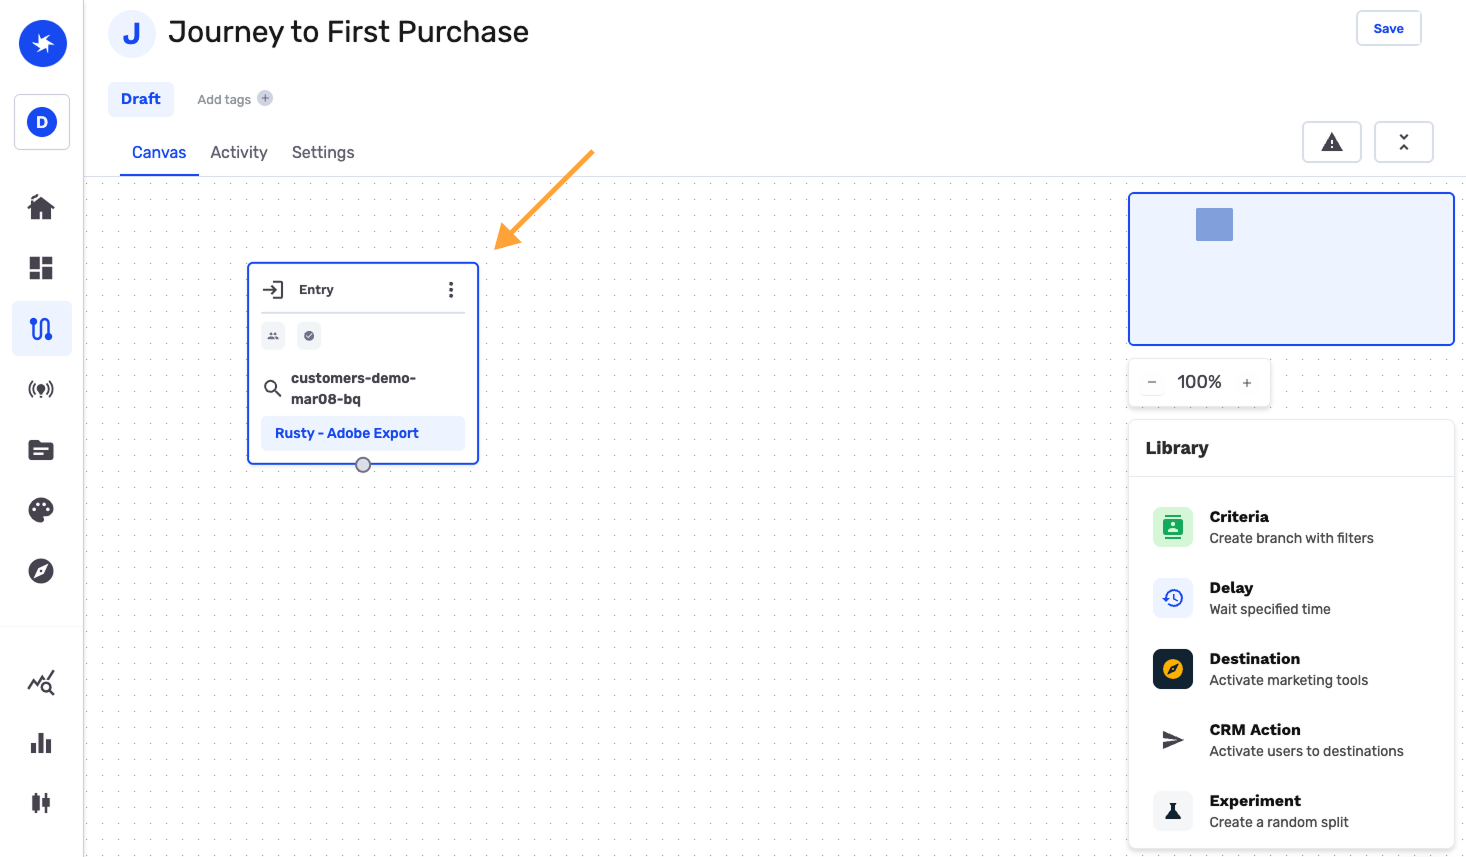Click the Rusty - Adobe Export link
Screen dimensions: 1466x857
point(347,433)
